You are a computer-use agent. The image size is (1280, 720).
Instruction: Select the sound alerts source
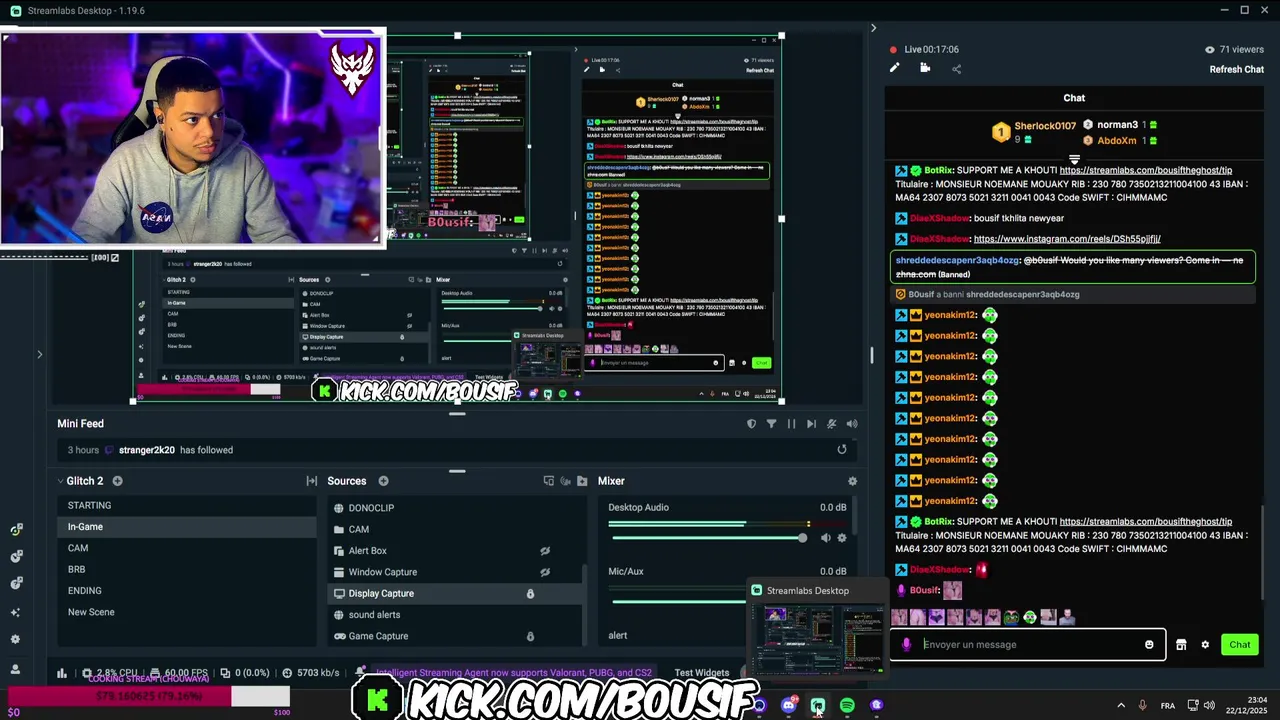coord(455,615)
